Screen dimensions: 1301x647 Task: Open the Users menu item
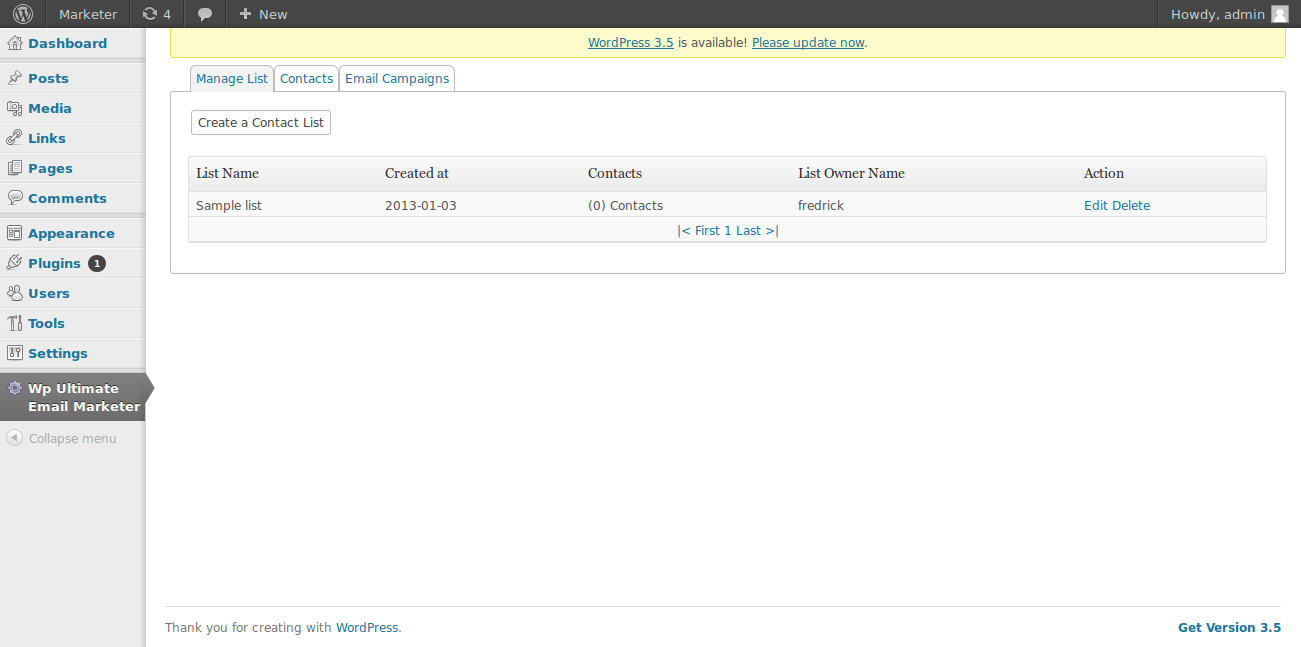[x=49, y=293]
